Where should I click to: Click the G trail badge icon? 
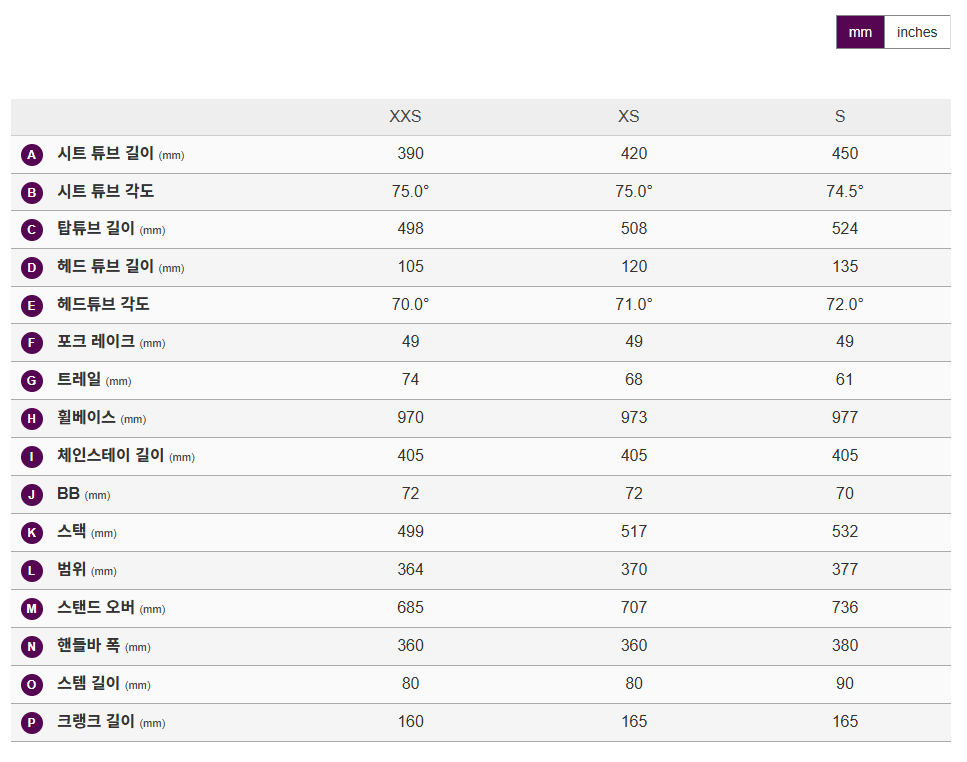32,381
